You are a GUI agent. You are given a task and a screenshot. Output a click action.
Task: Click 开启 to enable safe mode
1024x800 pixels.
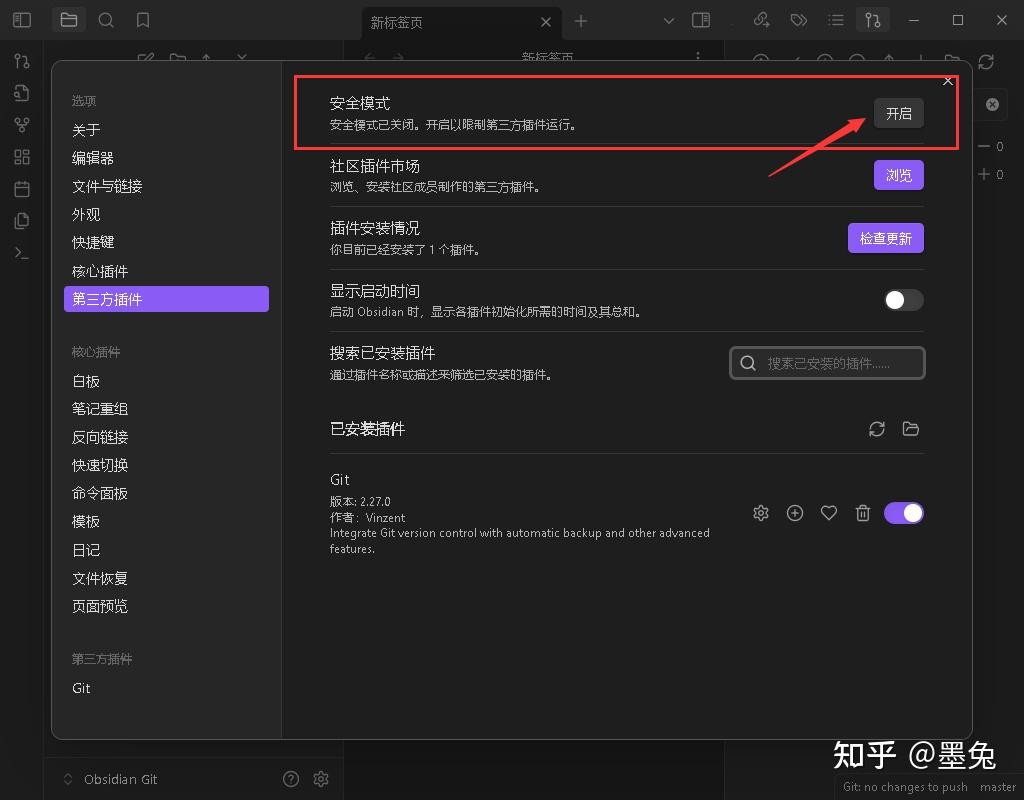tap(897, 113)
